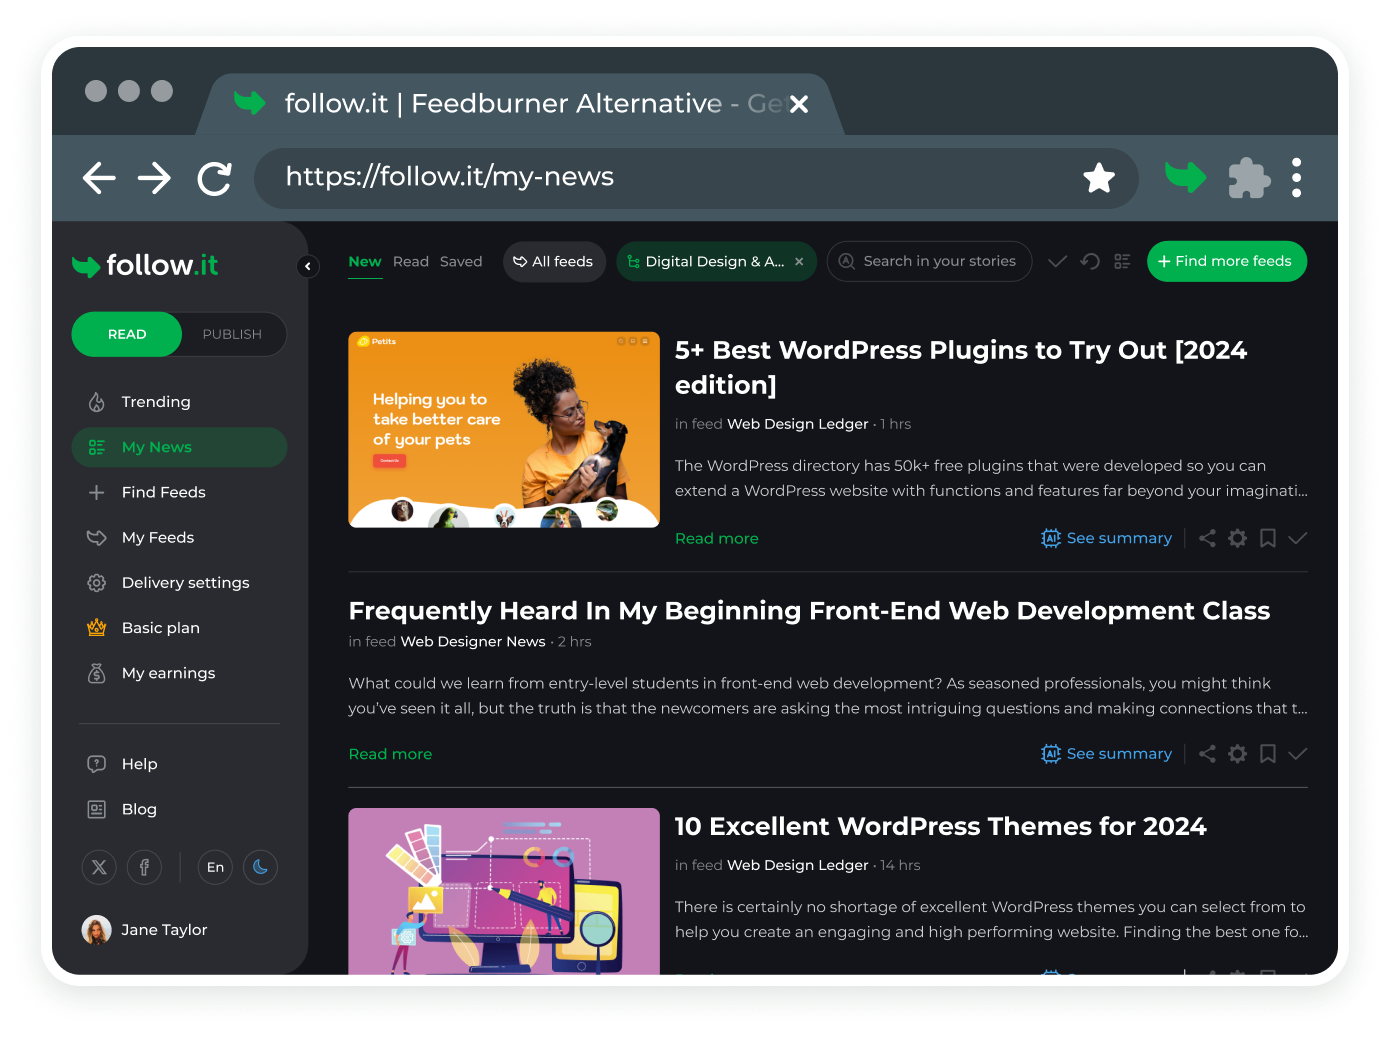Open gear settings for Front-End Class story

pyautogui.click(x=1237, y=754)
